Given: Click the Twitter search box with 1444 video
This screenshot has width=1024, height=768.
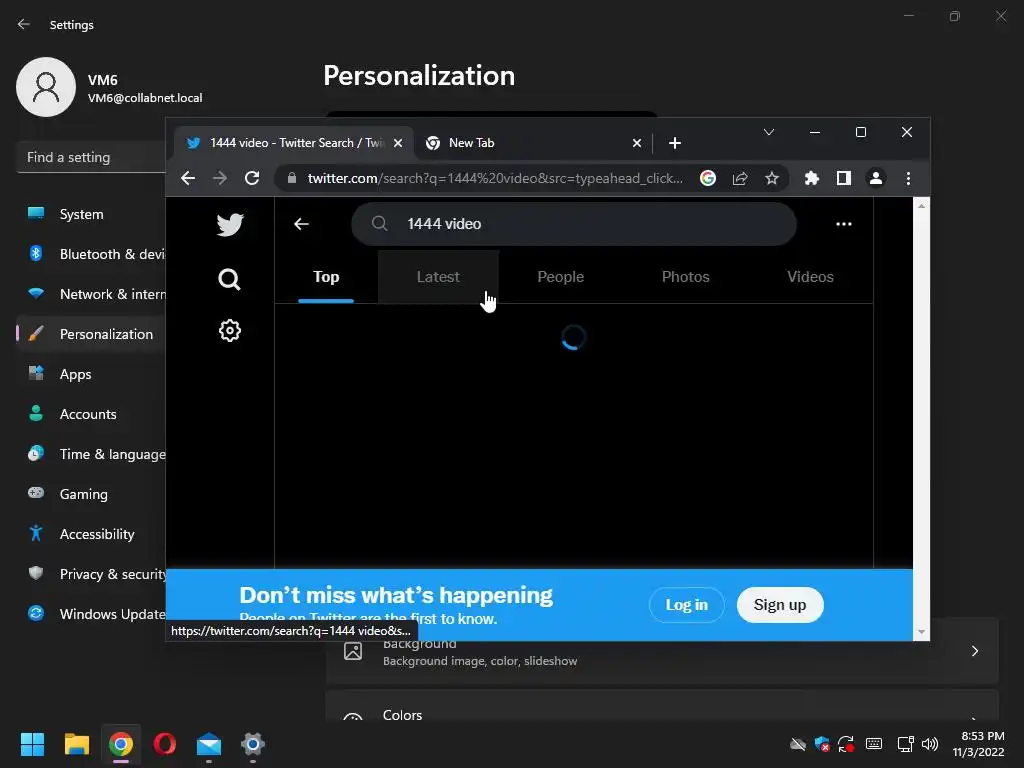Looking at the screenshot, I should (574, 224).
